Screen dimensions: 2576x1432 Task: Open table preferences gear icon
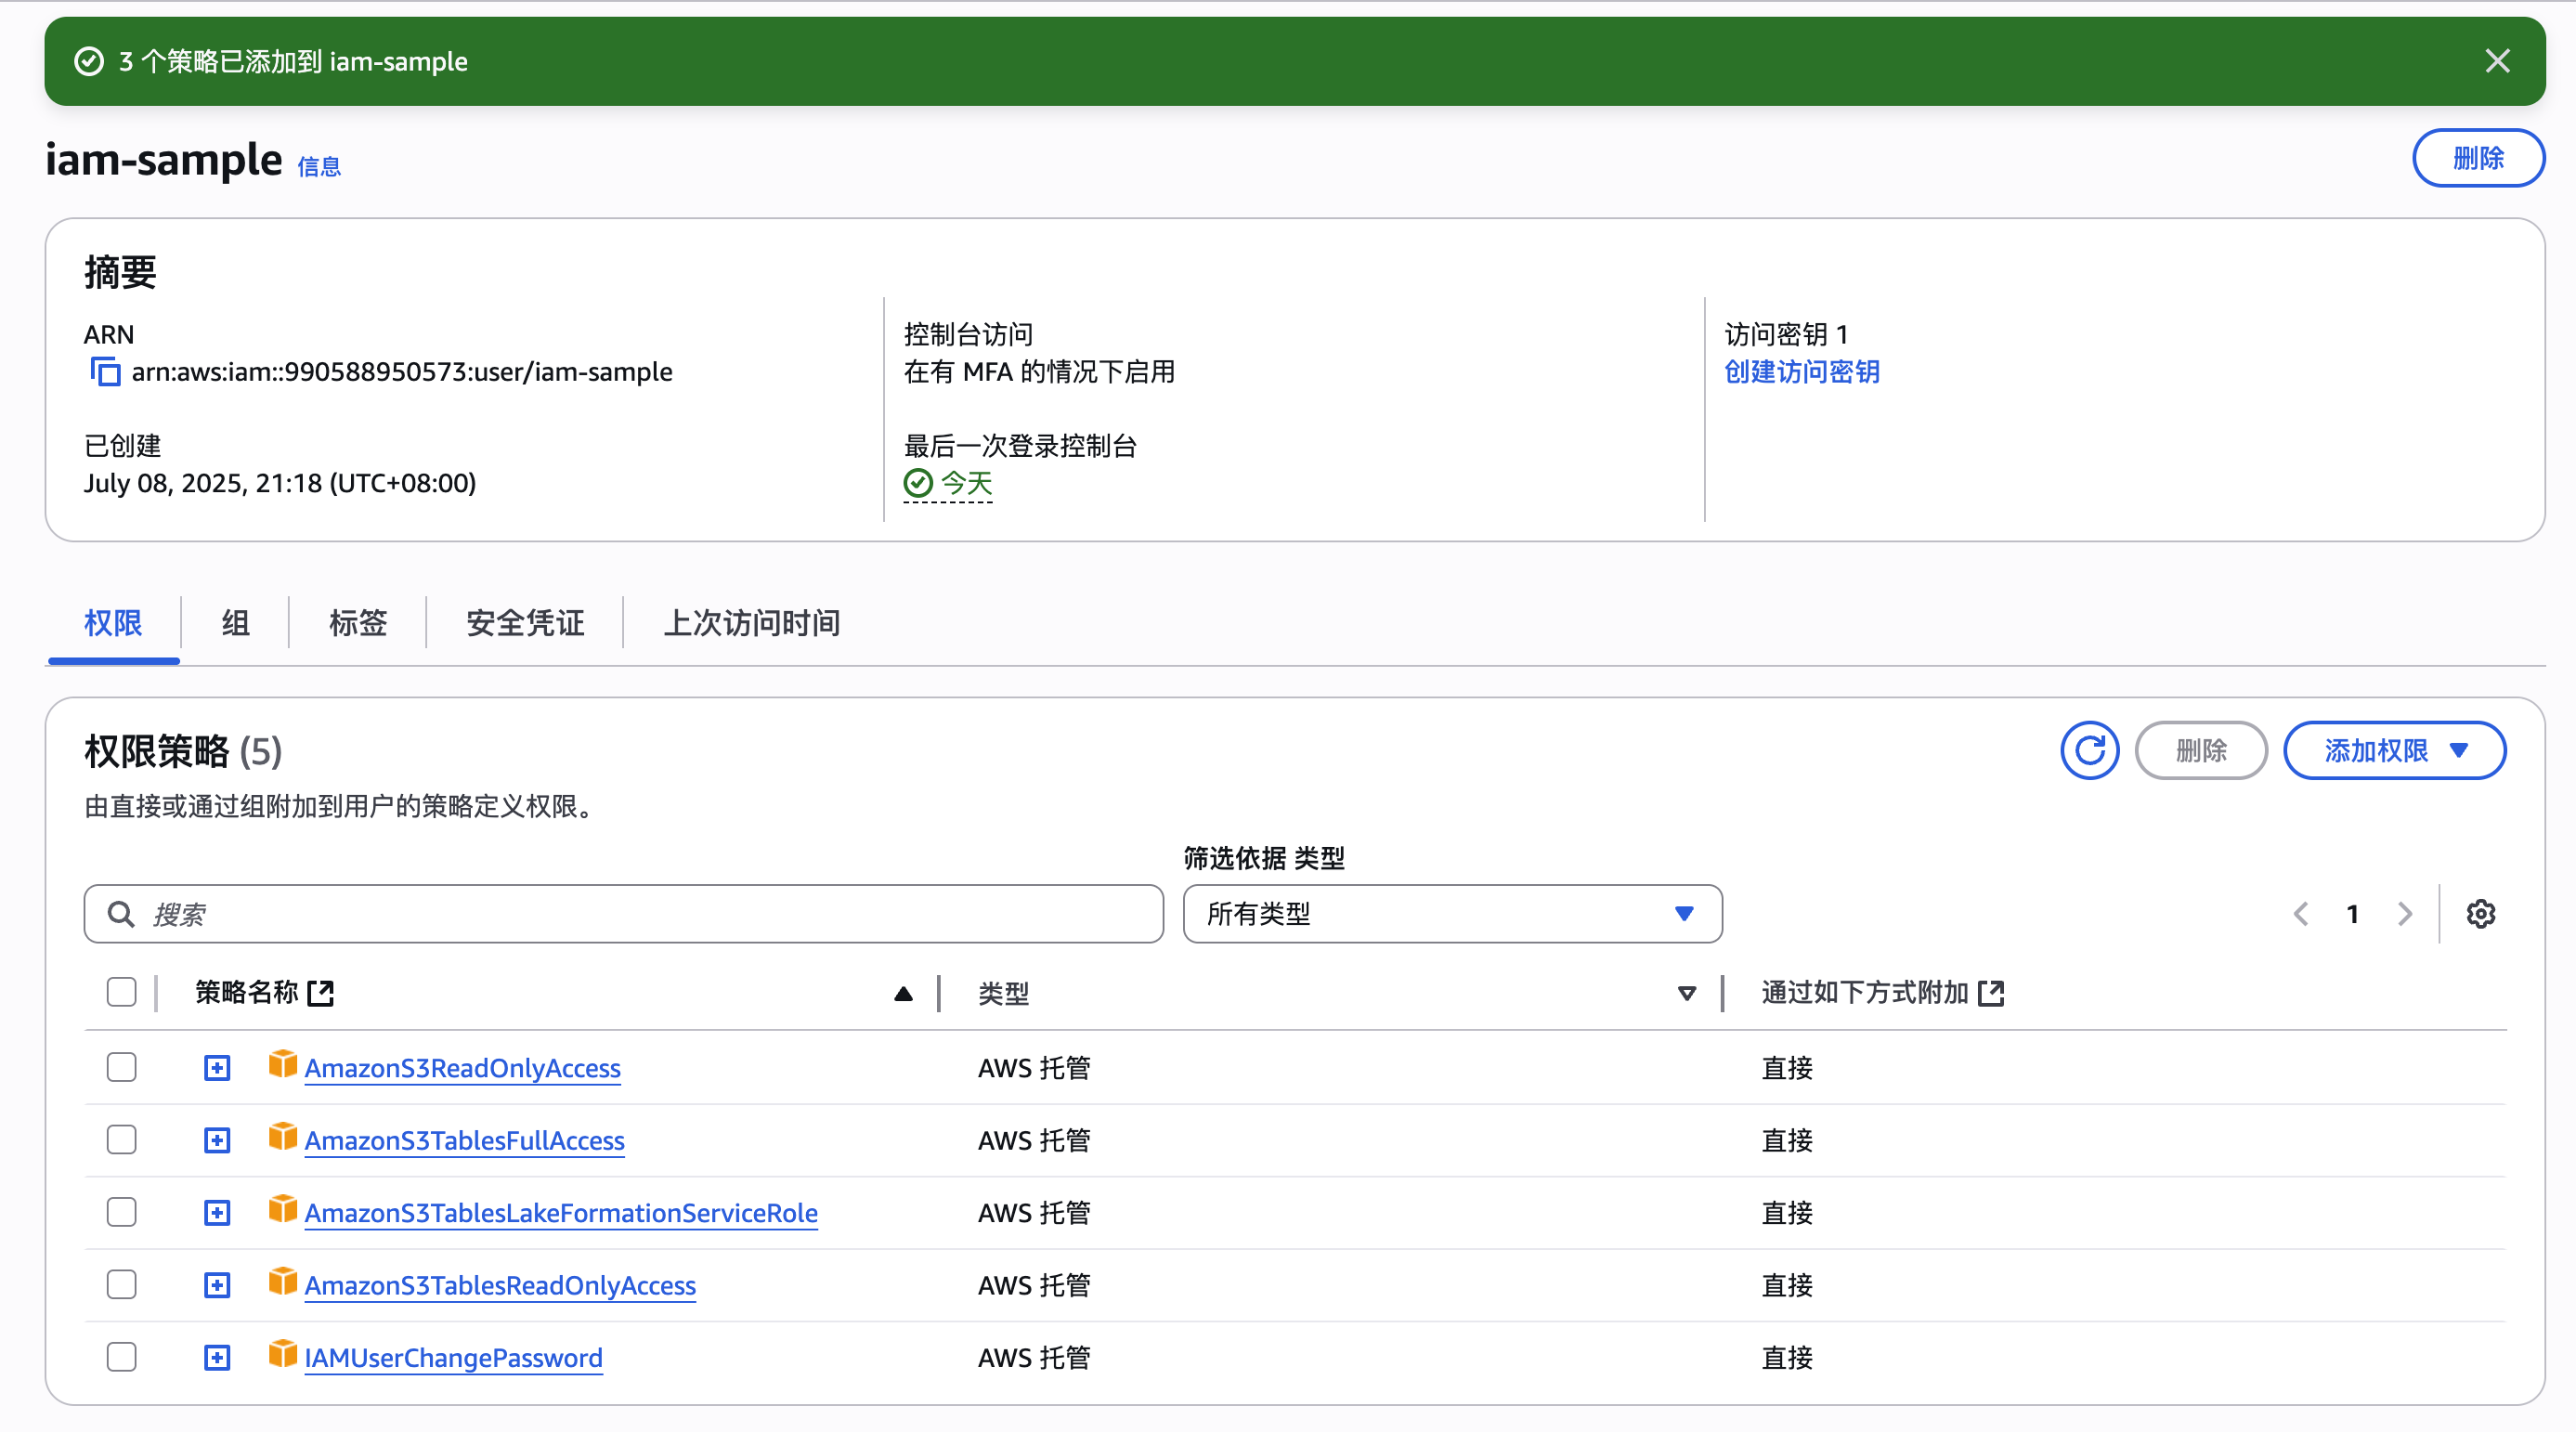point(2480,914)
